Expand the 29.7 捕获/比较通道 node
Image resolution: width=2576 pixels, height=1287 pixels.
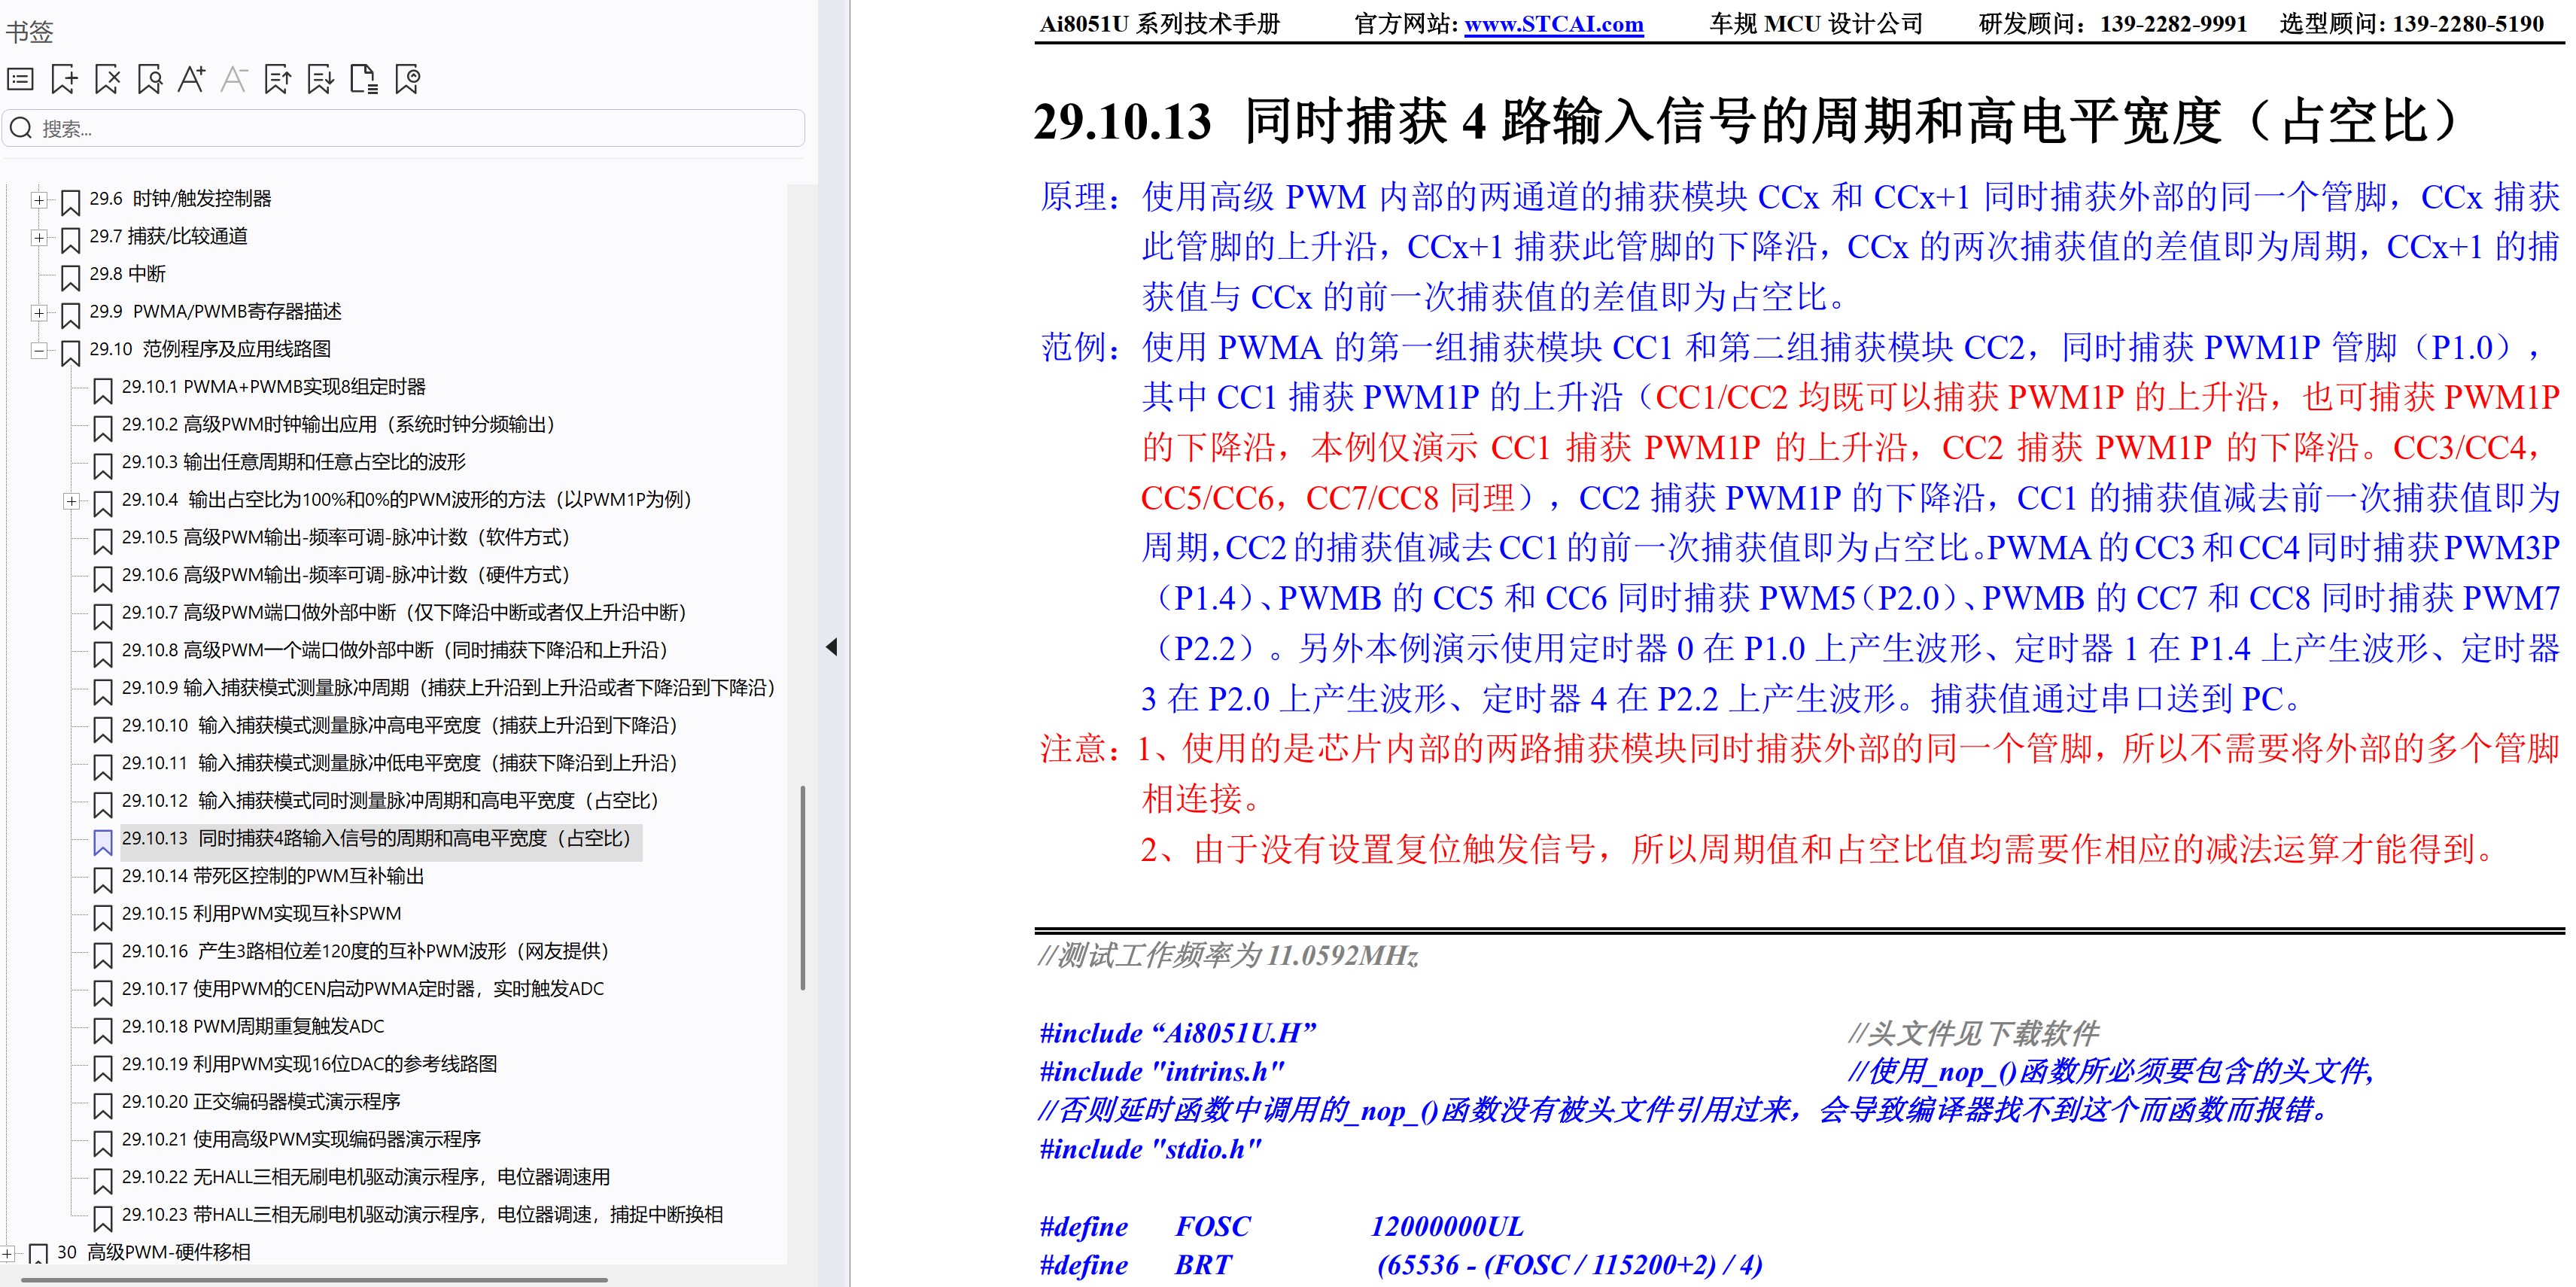click(x=39, y=237)
